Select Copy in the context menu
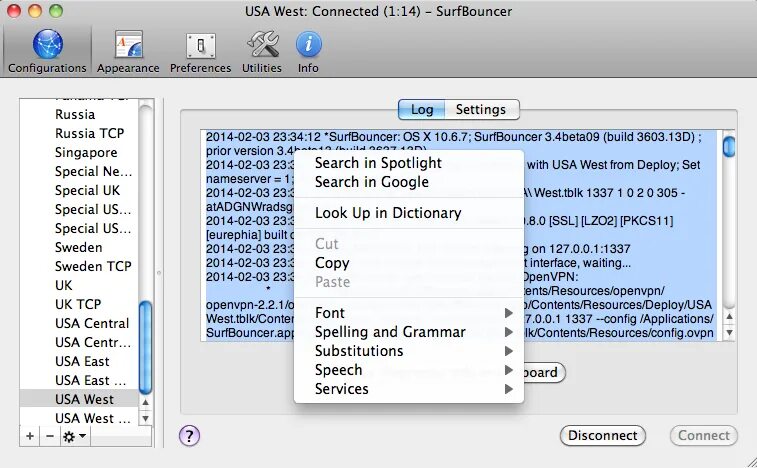The image size is (757, 468). tap(408, 263)
